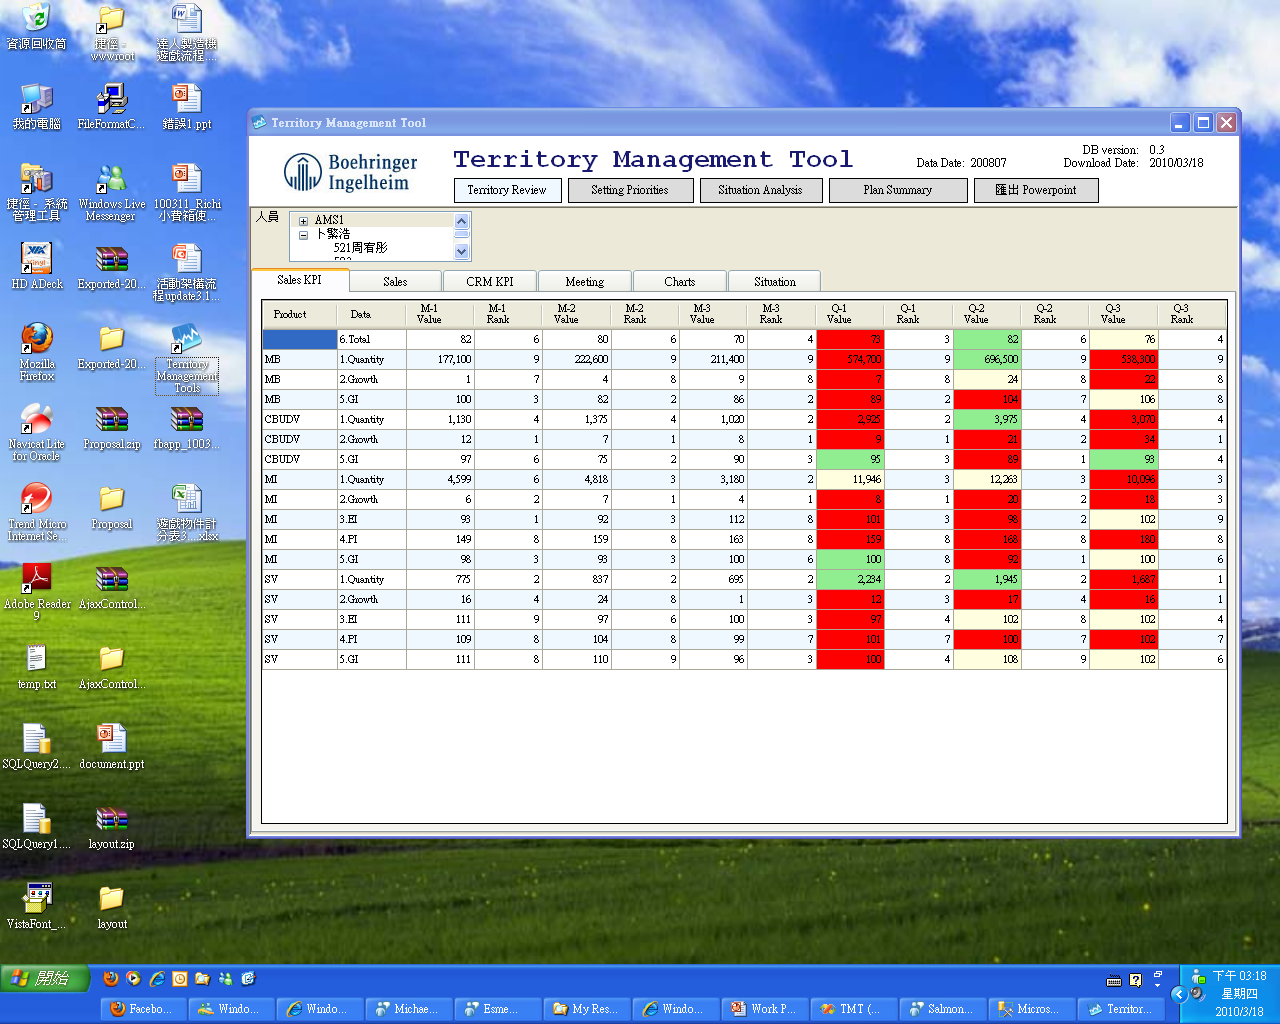Click the 匯出 Powerpoint export button
1280x1024 pixels.
coord(1036,190)
